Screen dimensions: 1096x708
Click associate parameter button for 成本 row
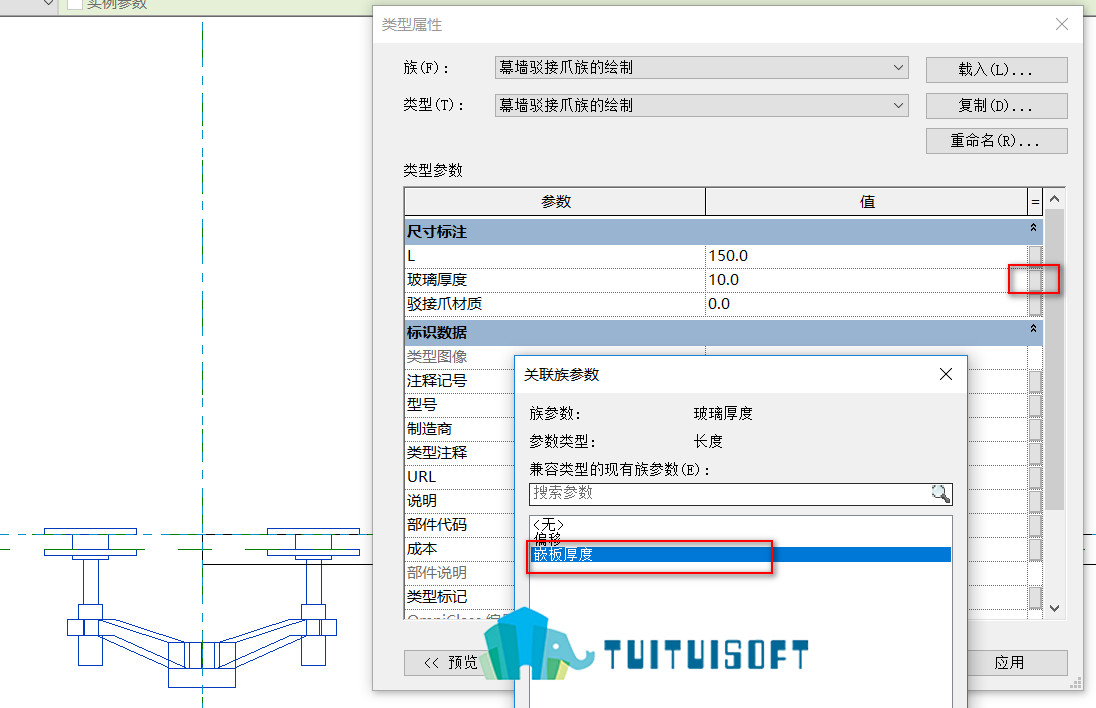point(1034,549)
